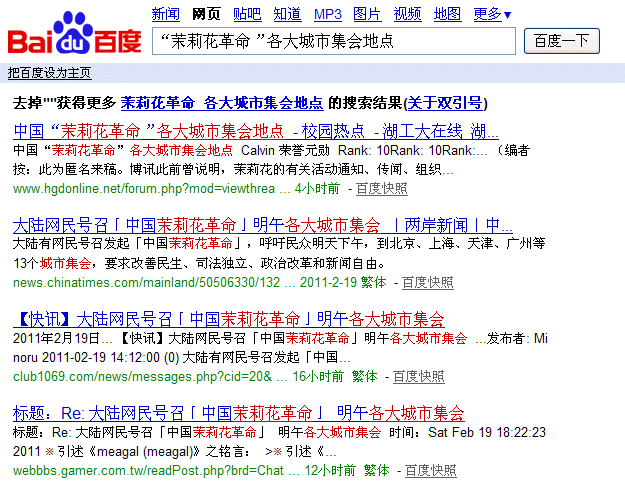625x481 pixels.
Task: Open the 关于双引号 help link
Action: pos(444,102)
